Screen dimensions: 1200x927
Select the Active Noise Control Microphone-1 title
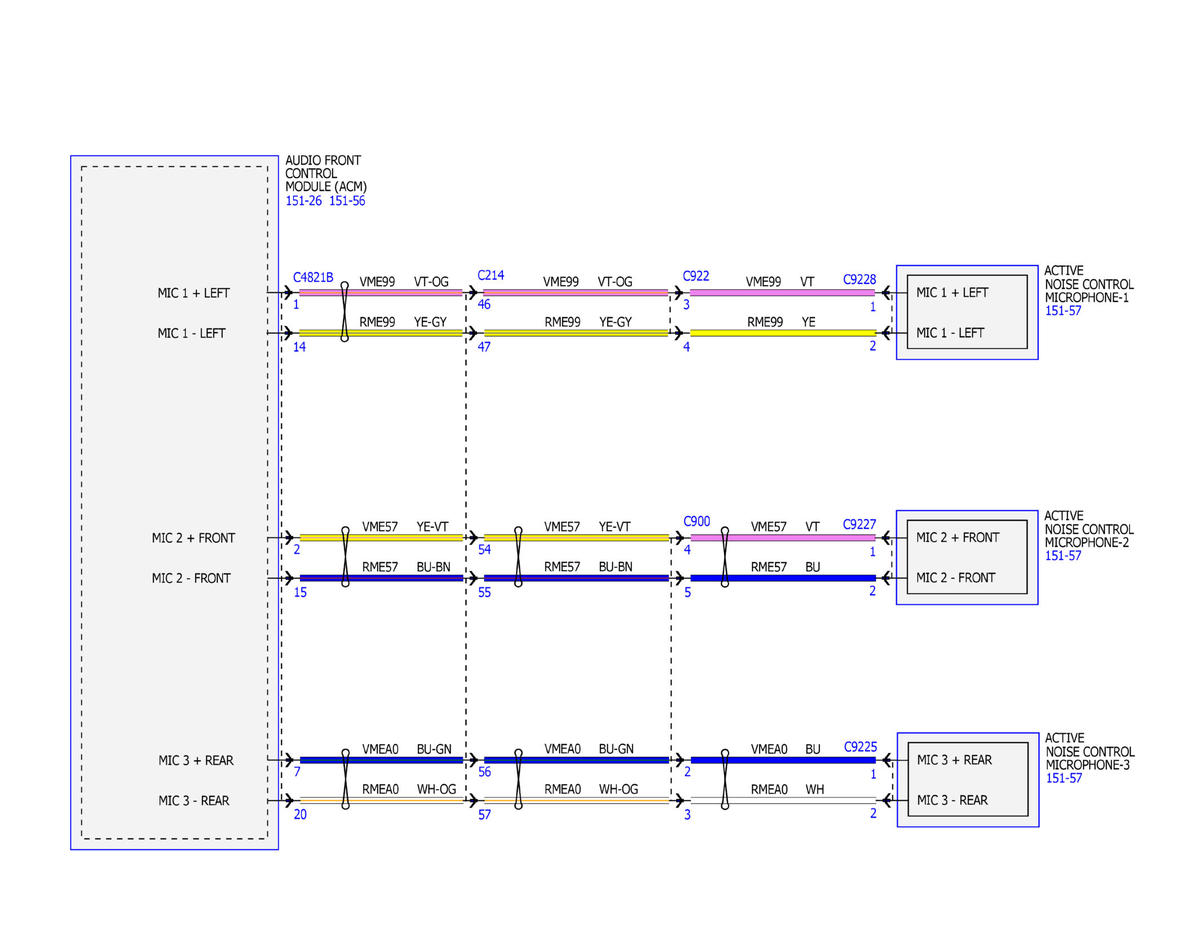(x=1089, y=284)
